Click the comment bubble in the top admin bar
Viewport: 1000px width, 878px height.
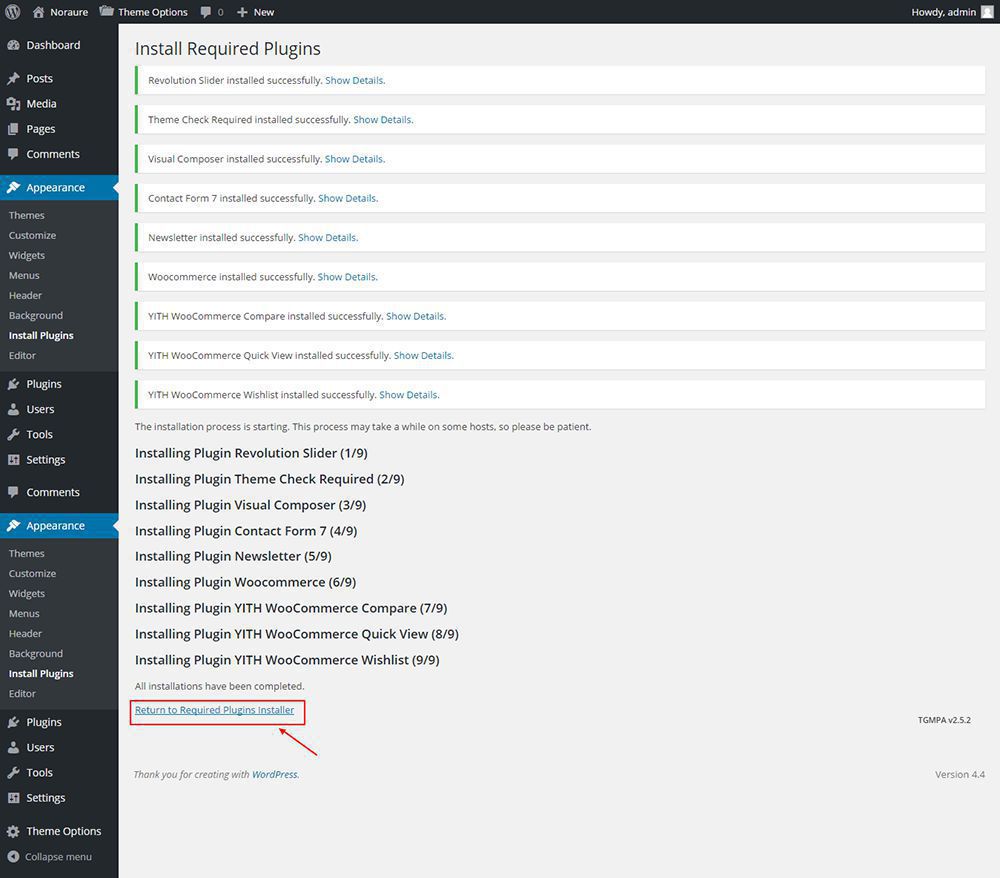coord(206,12)
